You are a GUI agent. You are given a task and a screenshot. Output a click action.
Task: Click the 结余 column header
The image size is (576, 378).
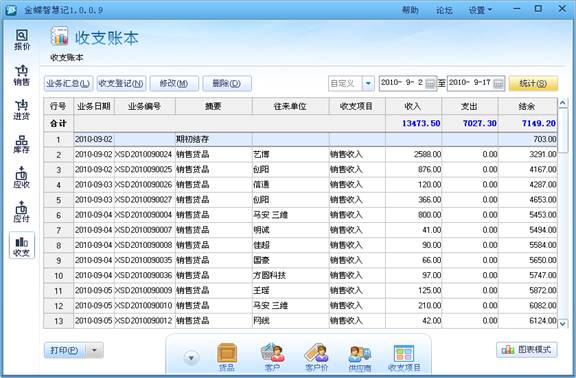pos(527,107)
